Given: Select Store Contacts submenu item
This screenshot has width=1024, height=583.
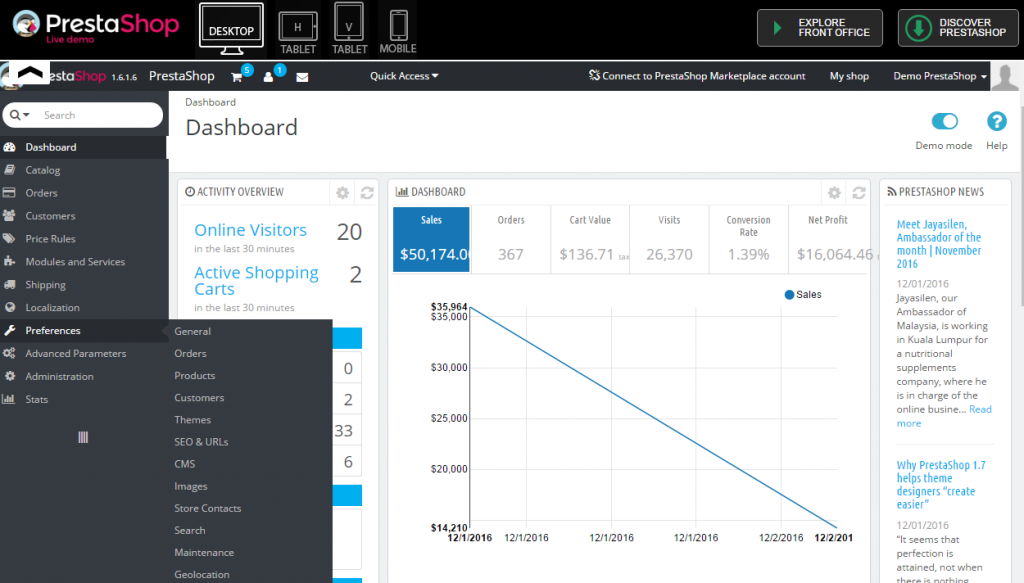Looking at the screenshot, I should 208,509.
